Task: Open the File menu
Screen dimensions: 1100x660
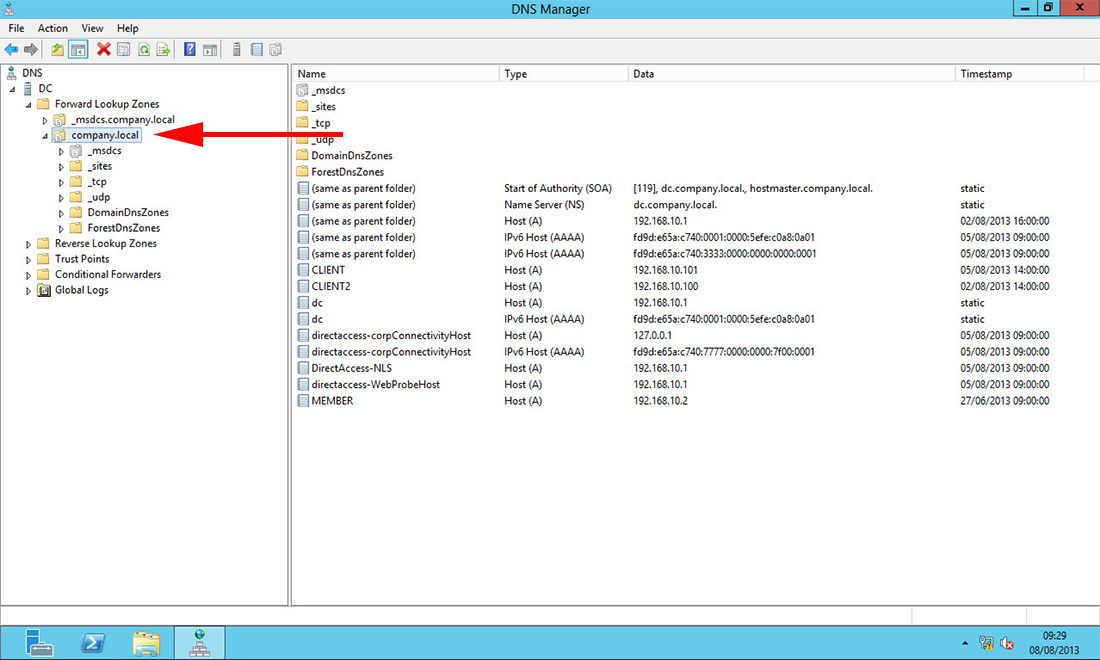Action: pos(16,28)
